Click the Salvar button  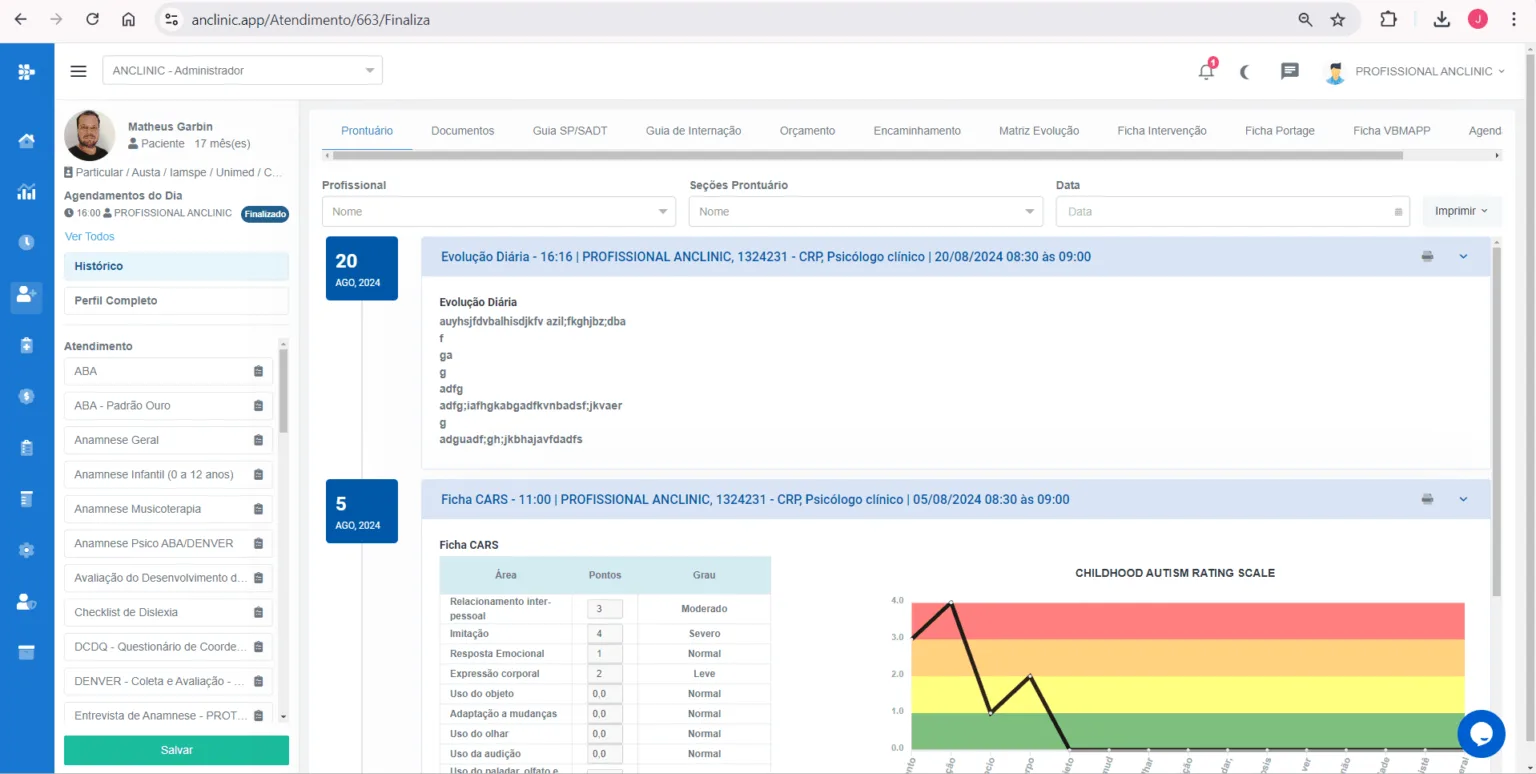tap(176, 750)
